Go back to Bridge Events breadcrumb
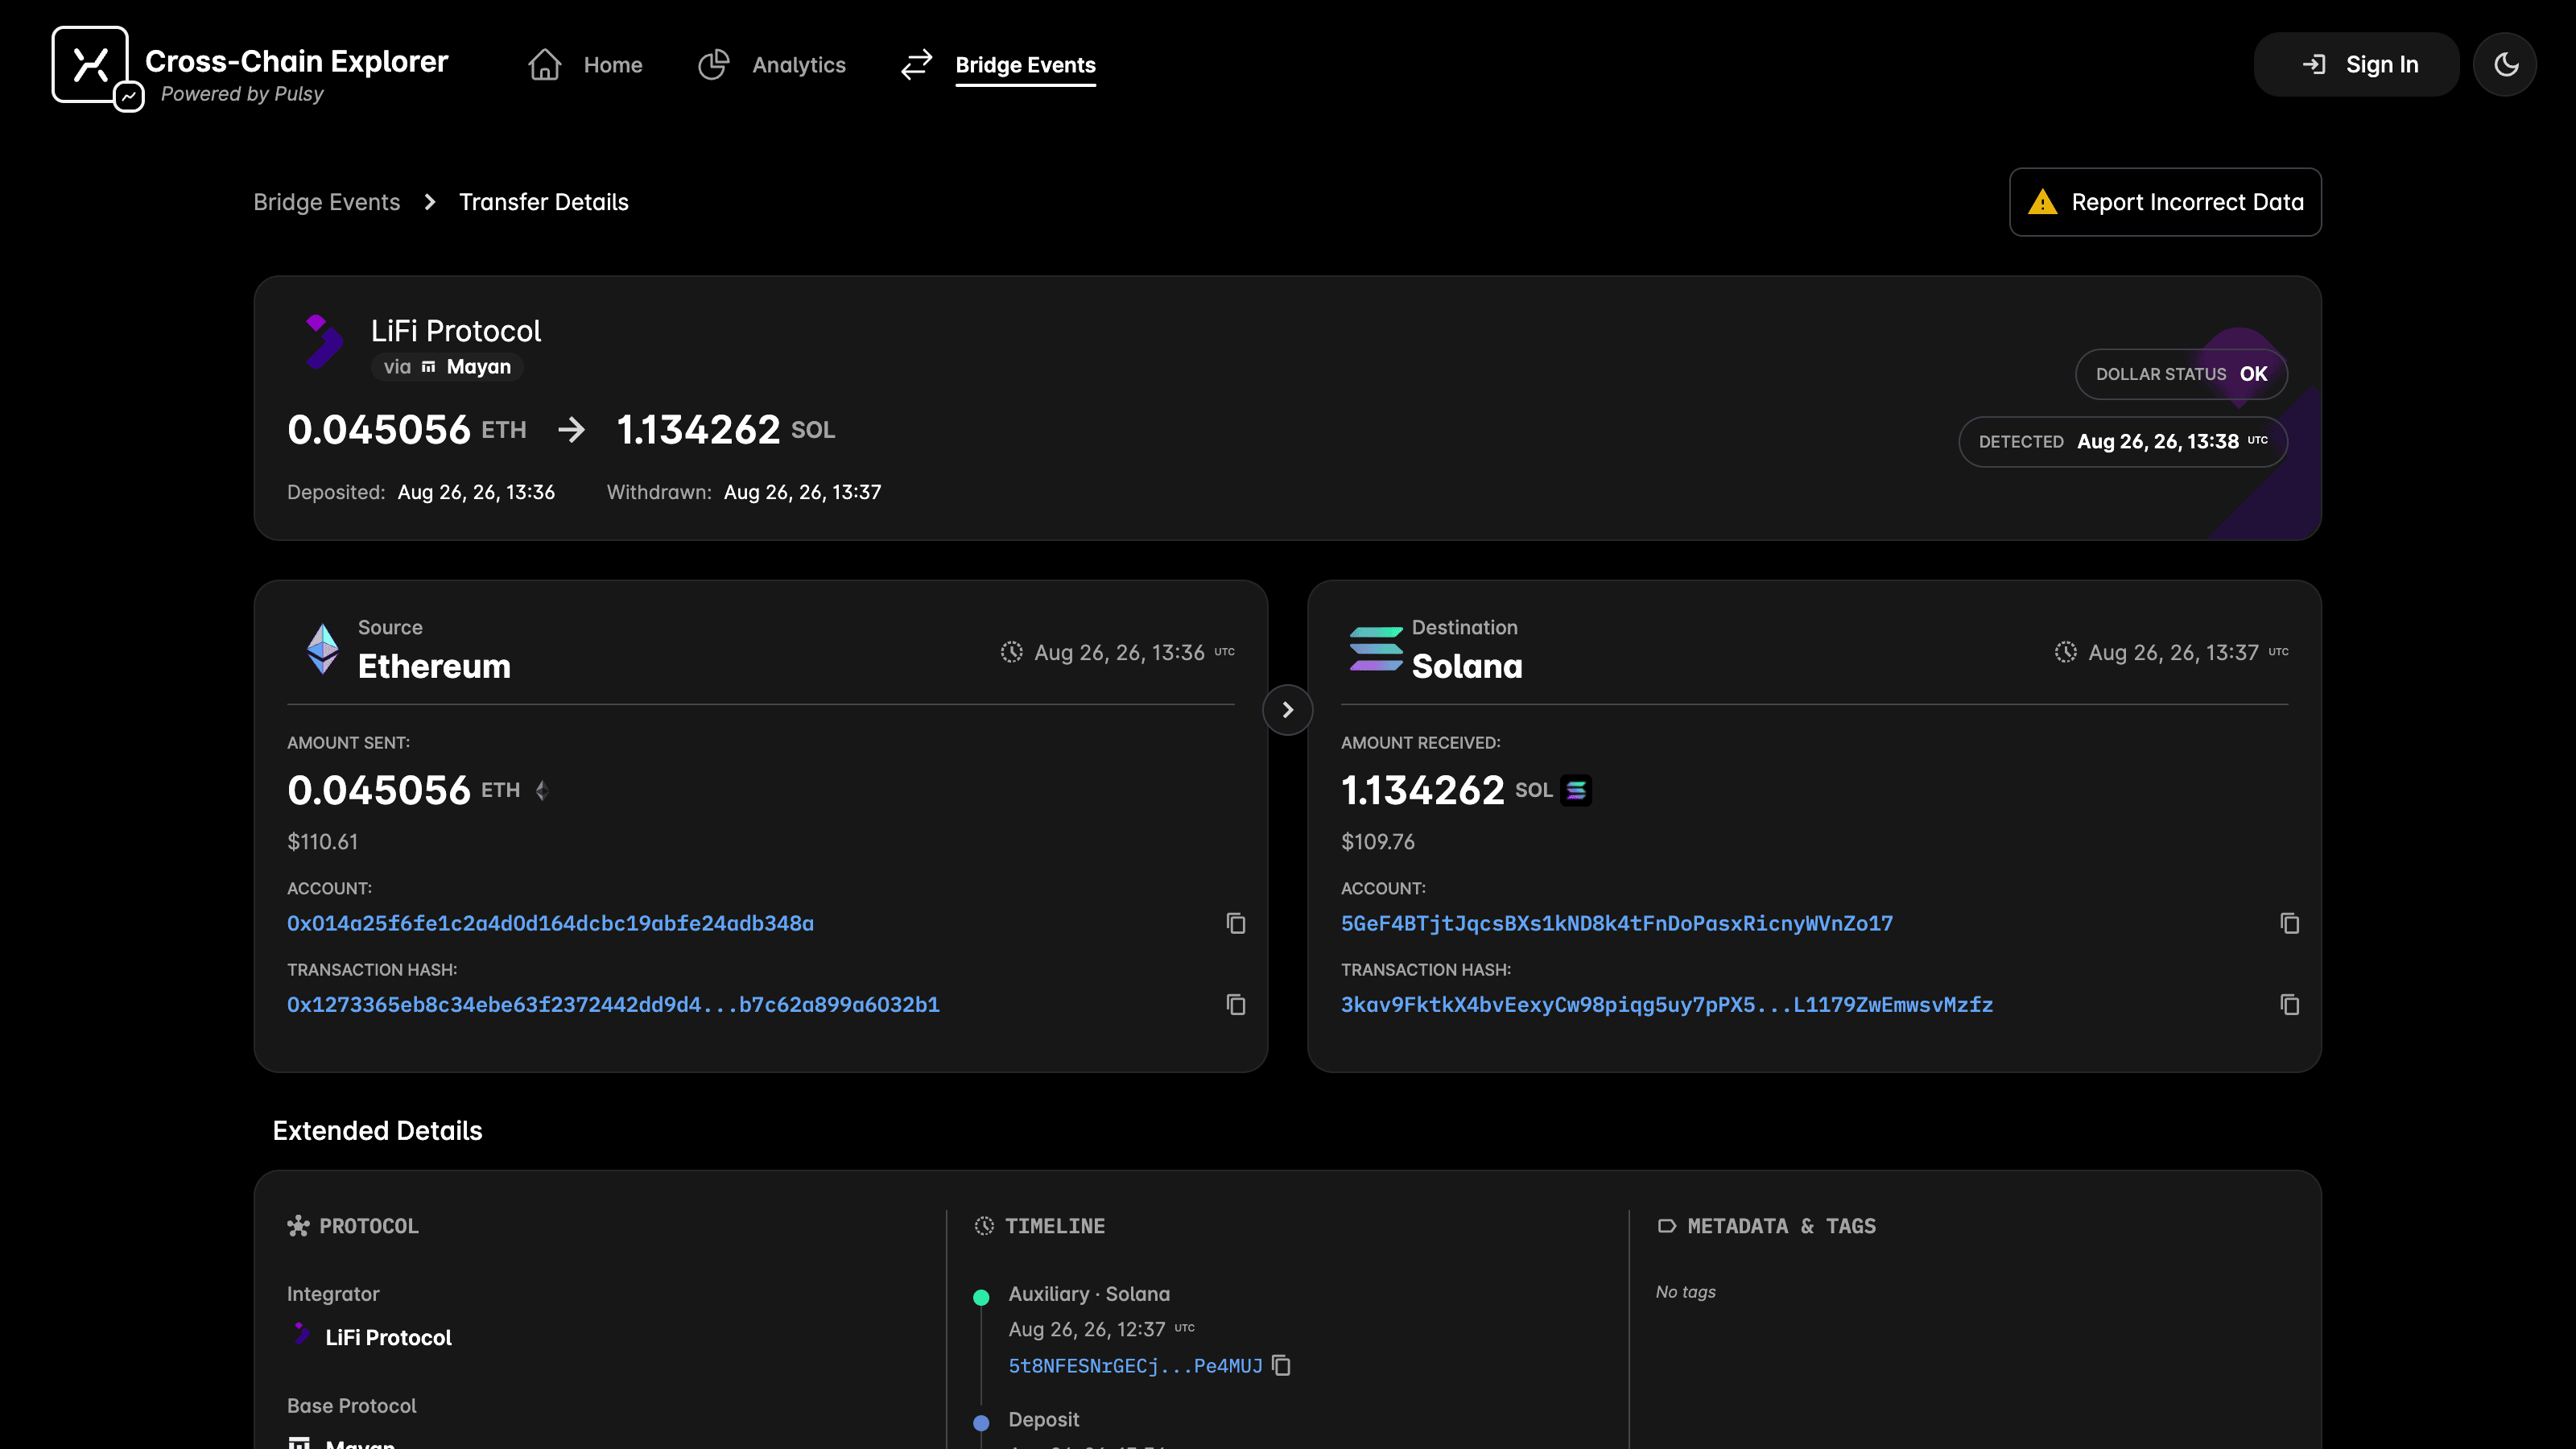 (326, 202)
